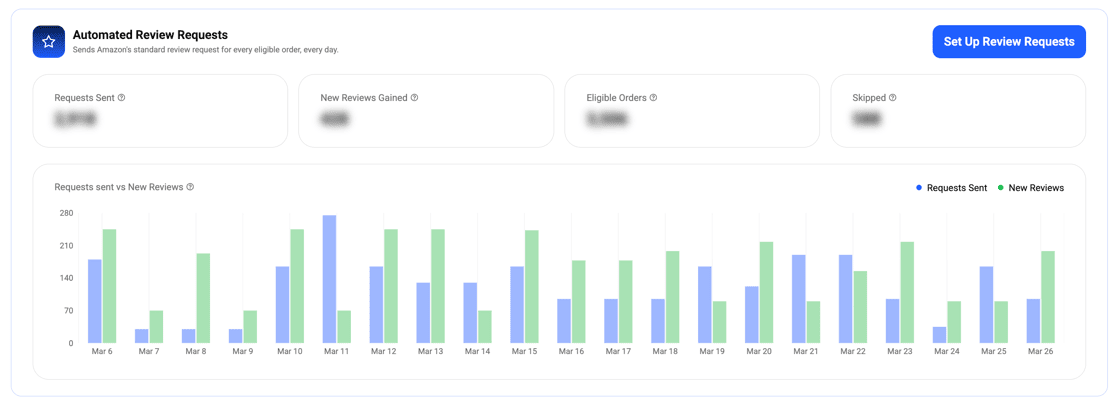This screenshot has height=406, width=1120.
Task: Click the Mar 6 green New Reviews bar
Action: point(109,286)
